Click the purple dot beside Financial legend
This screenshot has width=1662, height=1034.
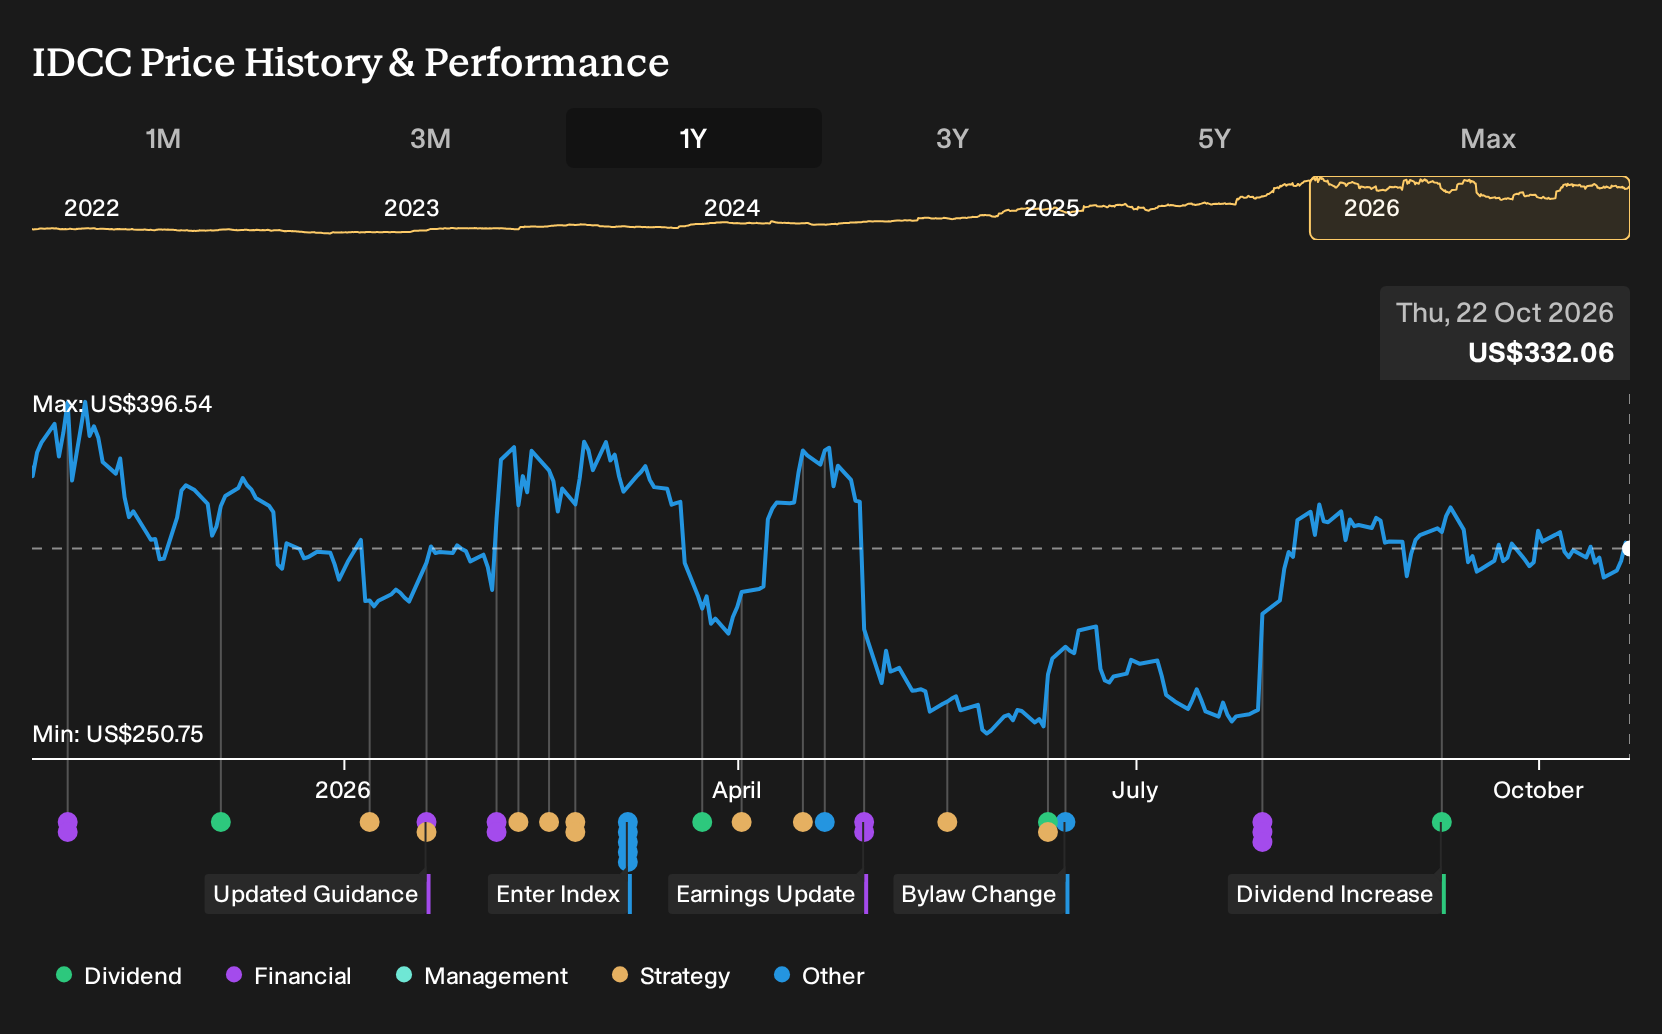[x=234, y=975]
